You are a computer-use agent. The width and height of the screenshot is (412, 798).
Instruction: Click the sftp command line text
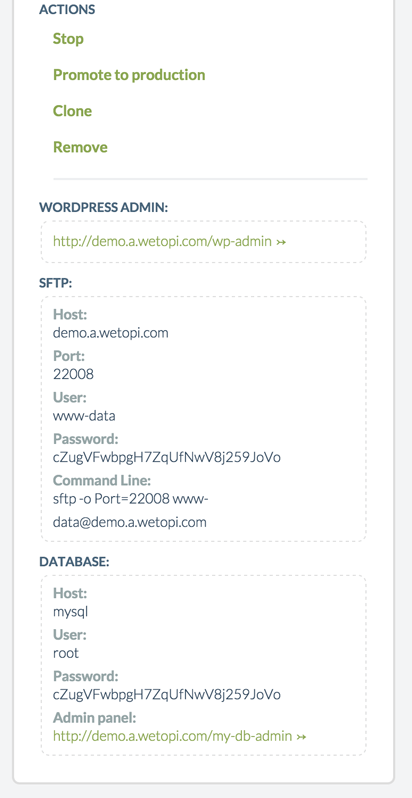point(130,510)
